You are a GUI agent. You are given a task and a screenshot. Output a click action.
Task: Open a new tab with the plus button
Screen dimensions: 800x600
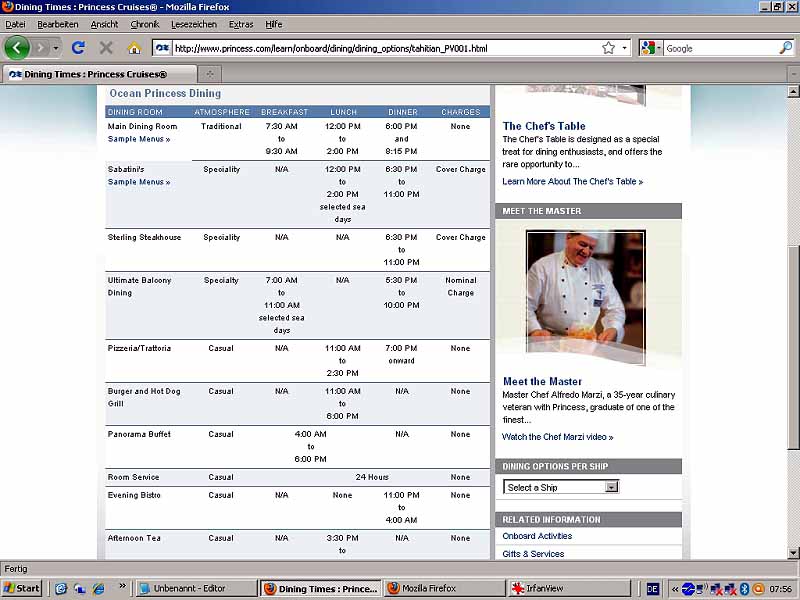[x=210, y=74]
